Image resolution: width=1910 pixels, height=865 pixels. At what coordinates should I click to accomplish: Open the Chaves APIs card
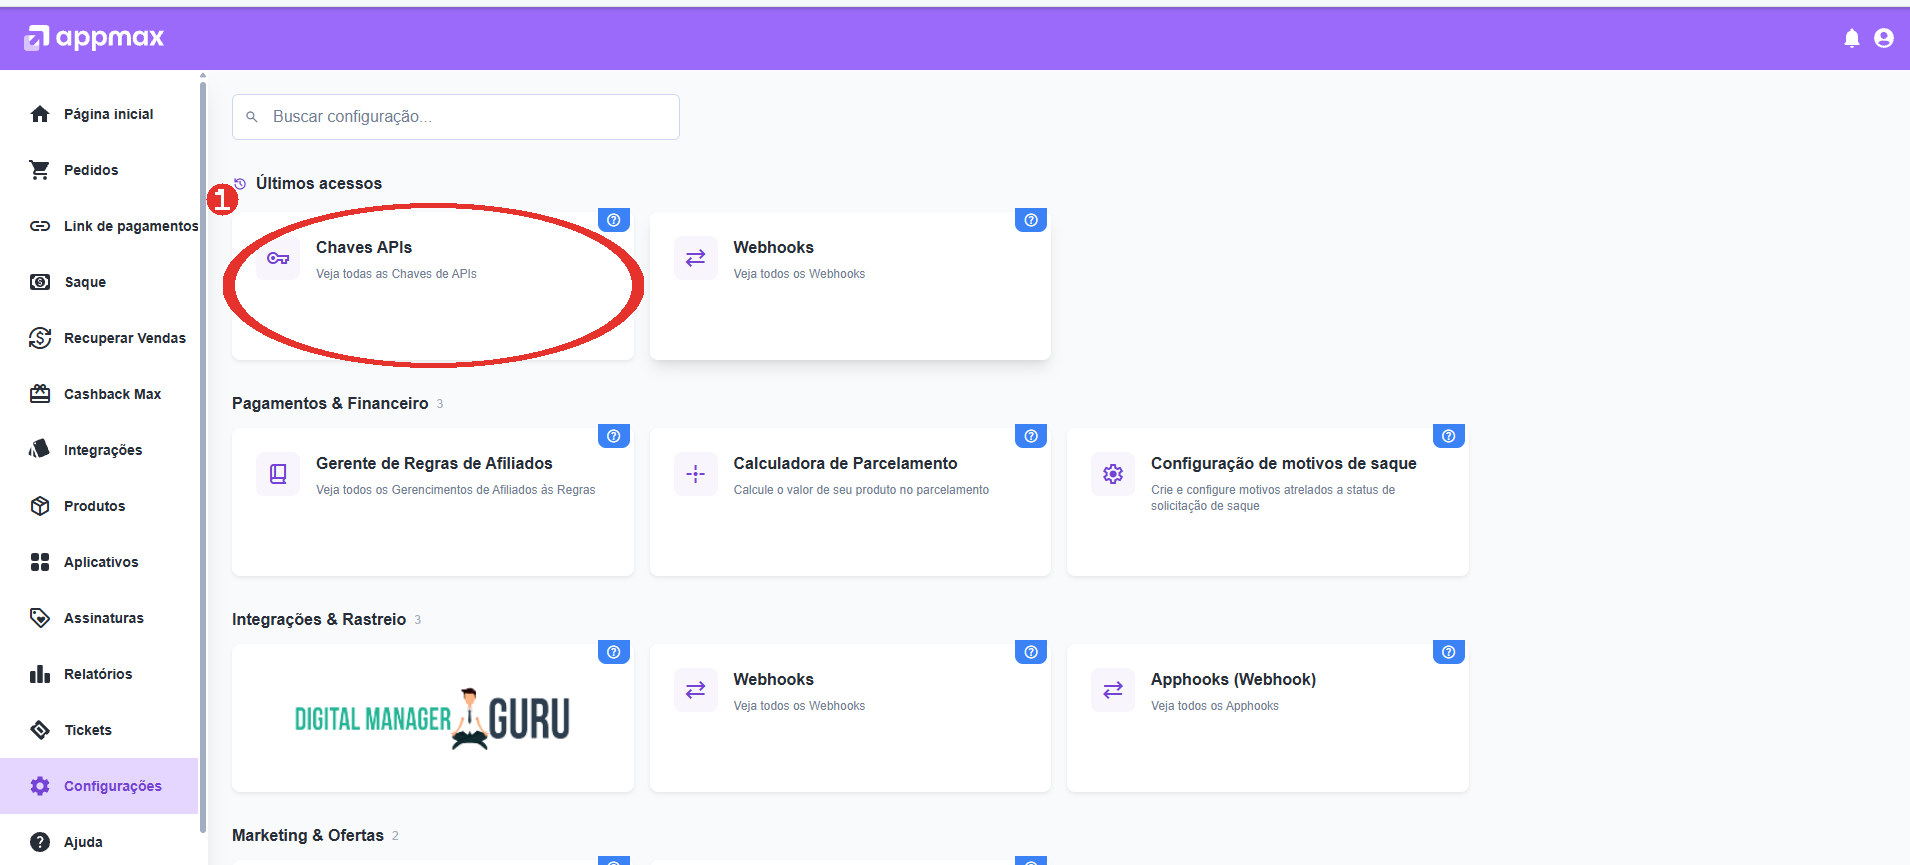pyautogui.click(x=433, y=286)
